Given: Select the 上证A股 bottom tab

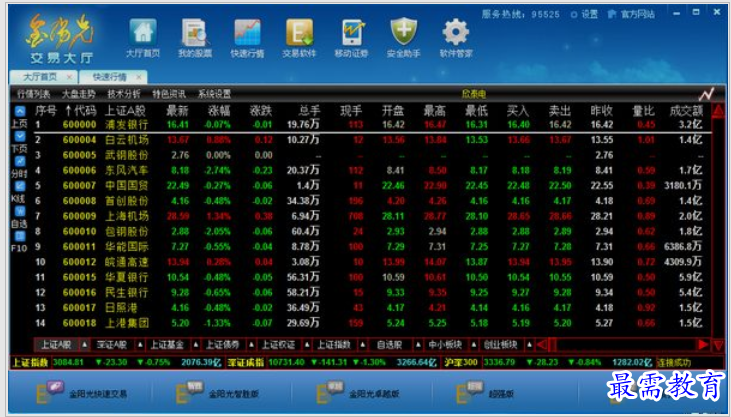Looking at the screenshot, I should (x=56, y=345).
